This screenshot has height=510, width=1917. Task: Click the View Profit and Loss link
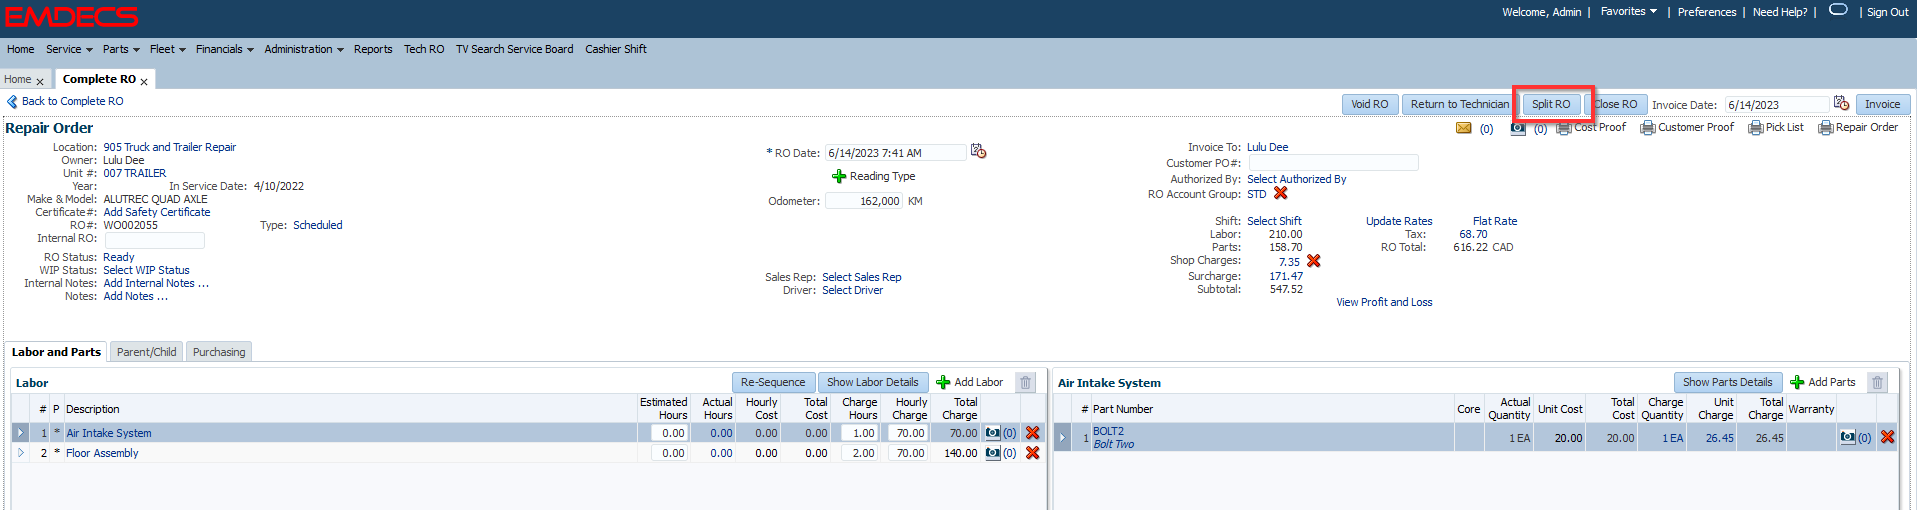pyautogui.click(x=1384, y=302)
